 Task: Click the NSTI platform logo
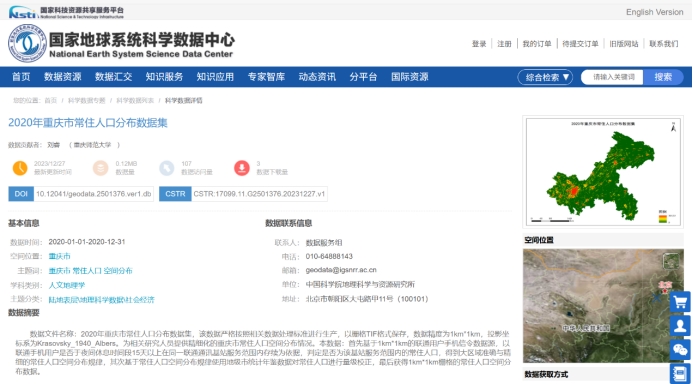click(66, 12)
